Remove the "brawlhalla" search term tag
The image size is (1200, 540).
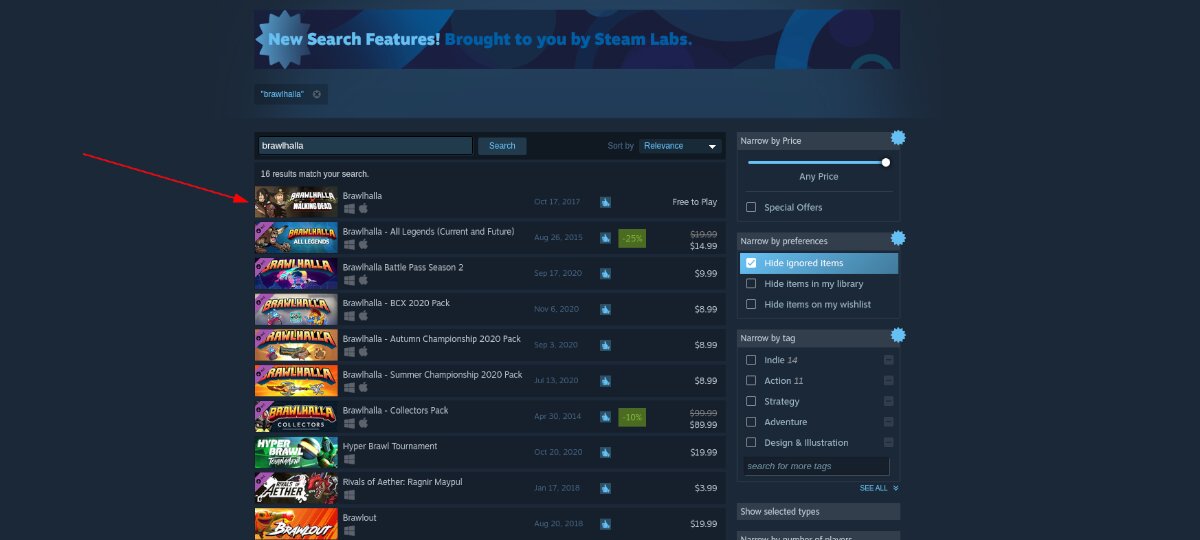[x=316, y=94]
